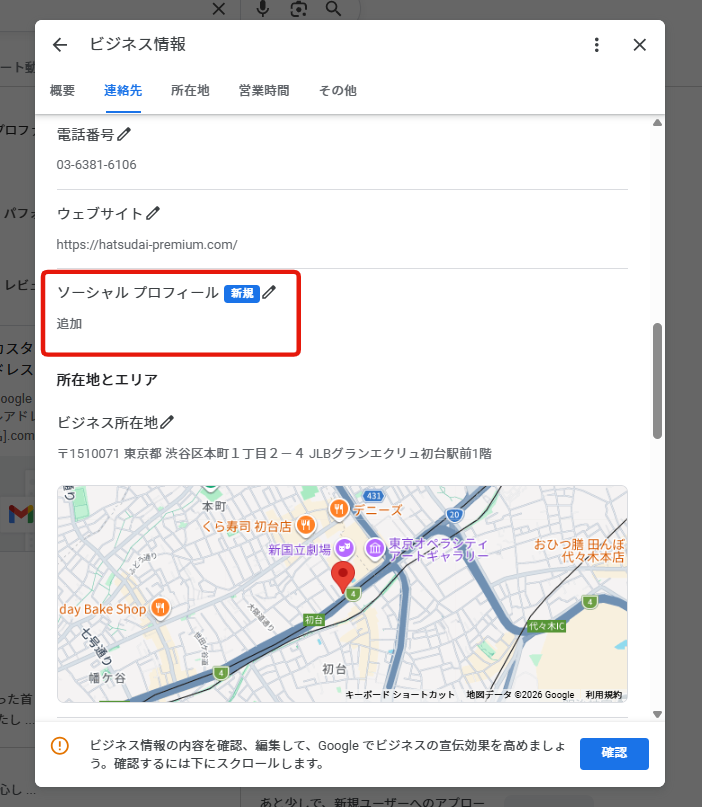Open the three-dot more options menu

tap(596, 45)
